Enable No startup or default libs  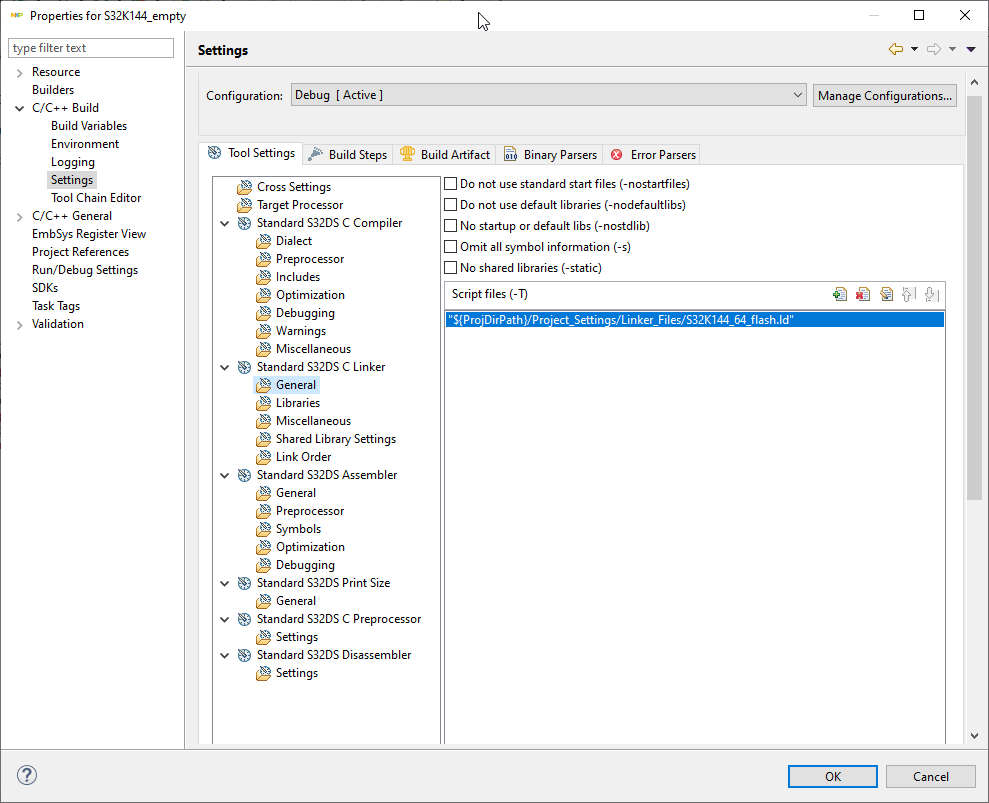[450, 226]
